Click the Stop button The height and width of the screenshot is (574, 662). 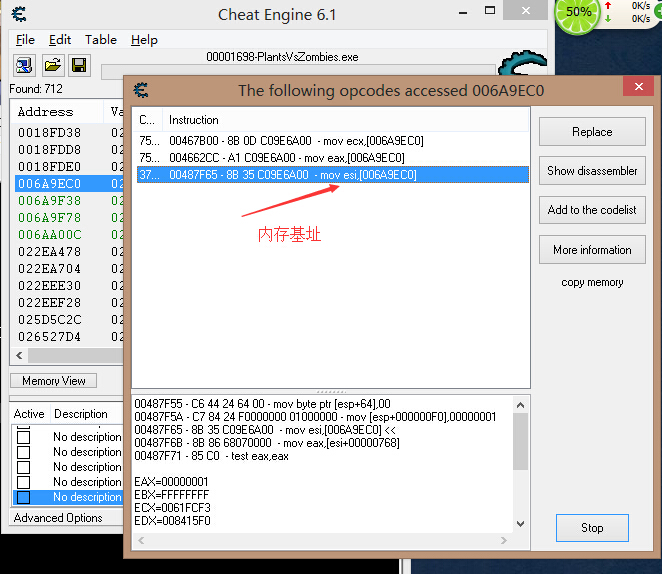point(592,528)
